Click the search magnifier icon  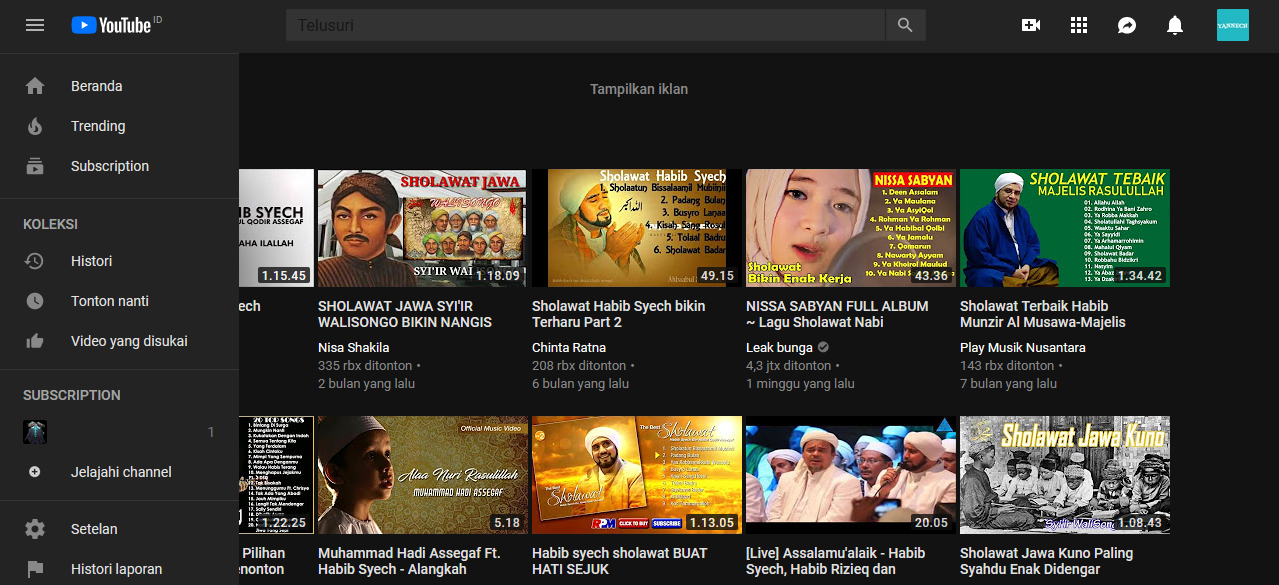pos(905,25)
